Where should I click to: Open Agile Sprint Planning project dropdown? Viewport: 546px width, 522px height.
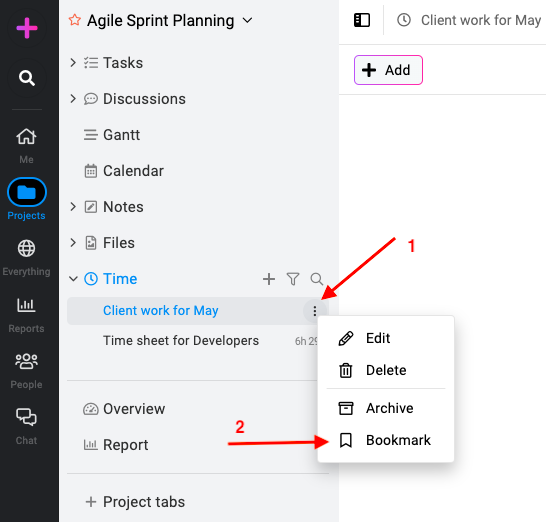click(x=247, y=21)
